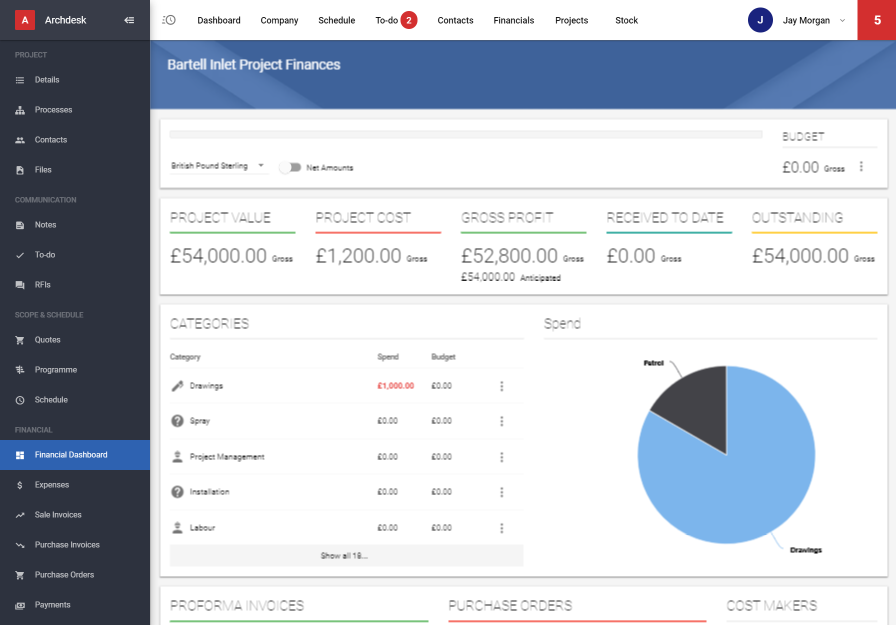Click the Programme icon in sidebar
The image size is (896, 625).
tap(20, 370)
